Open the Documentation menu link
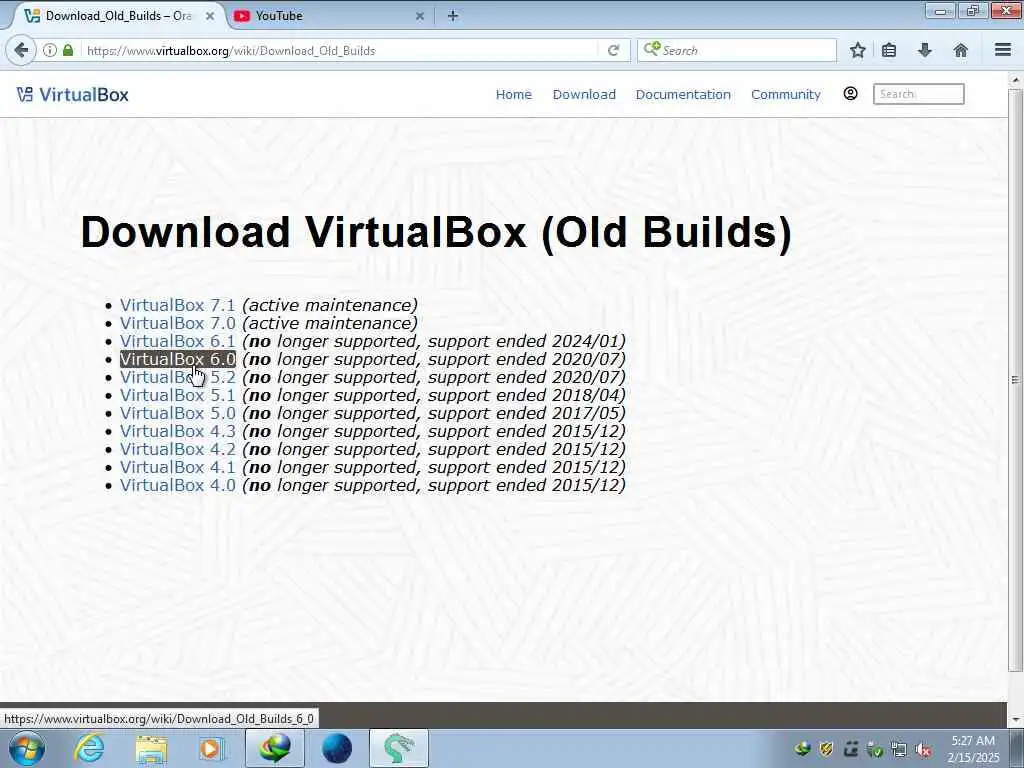1024x768 pixels. click(683, 95)
